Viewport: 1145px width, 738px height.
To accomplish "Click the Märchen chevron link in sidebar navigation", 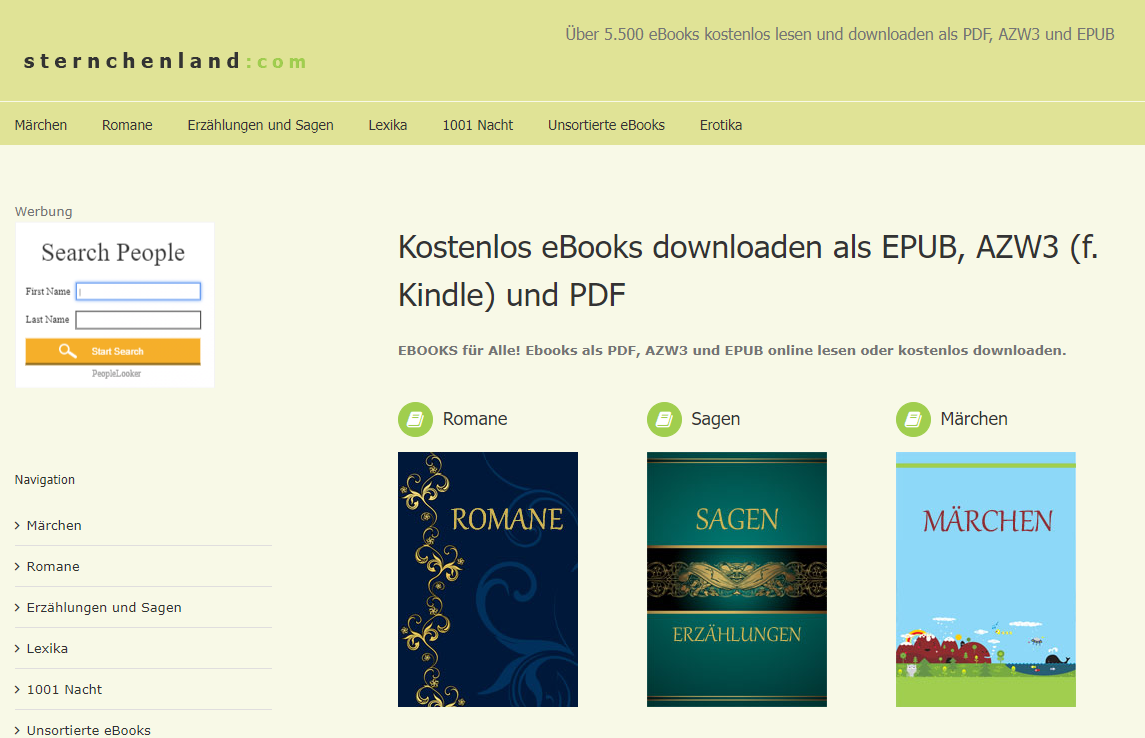I will coord(54,525).
